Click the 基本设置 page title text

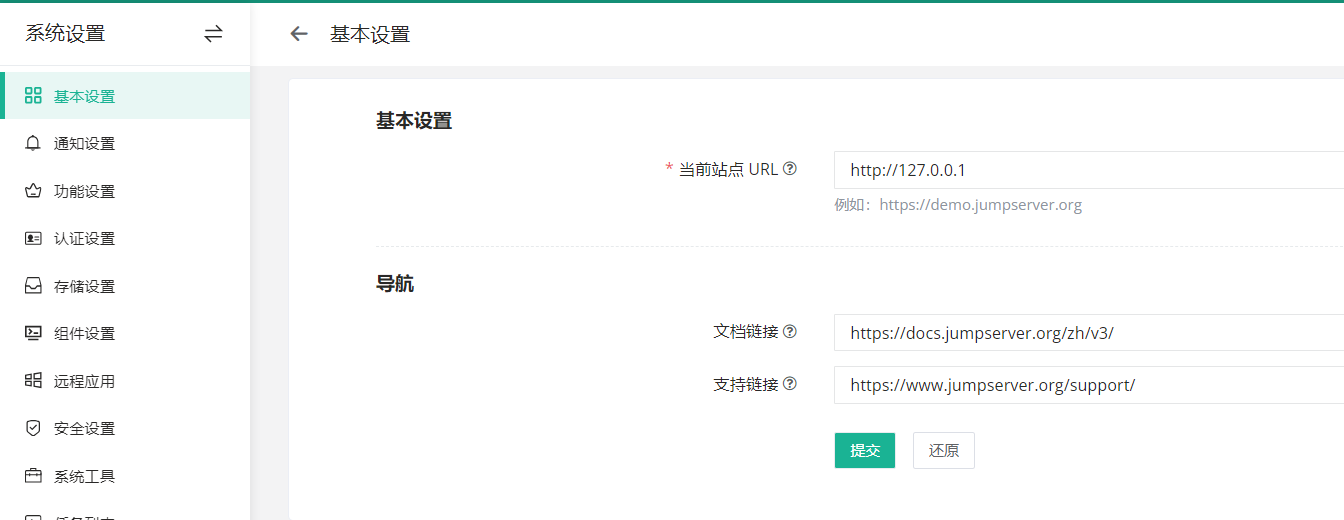pyautogui.click(x=370, y=34)
